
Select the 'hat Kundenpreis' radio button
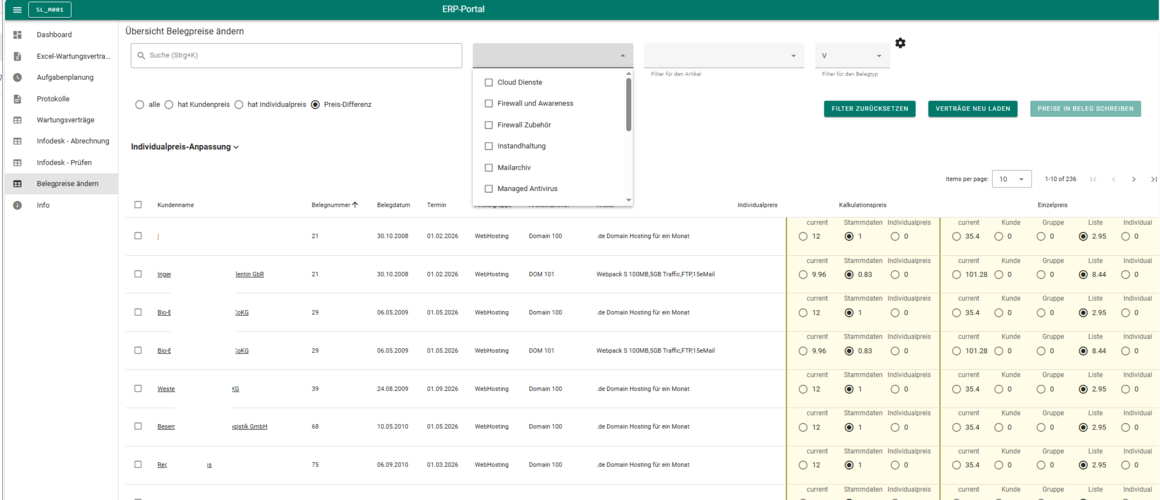click(x=169, y=104)
